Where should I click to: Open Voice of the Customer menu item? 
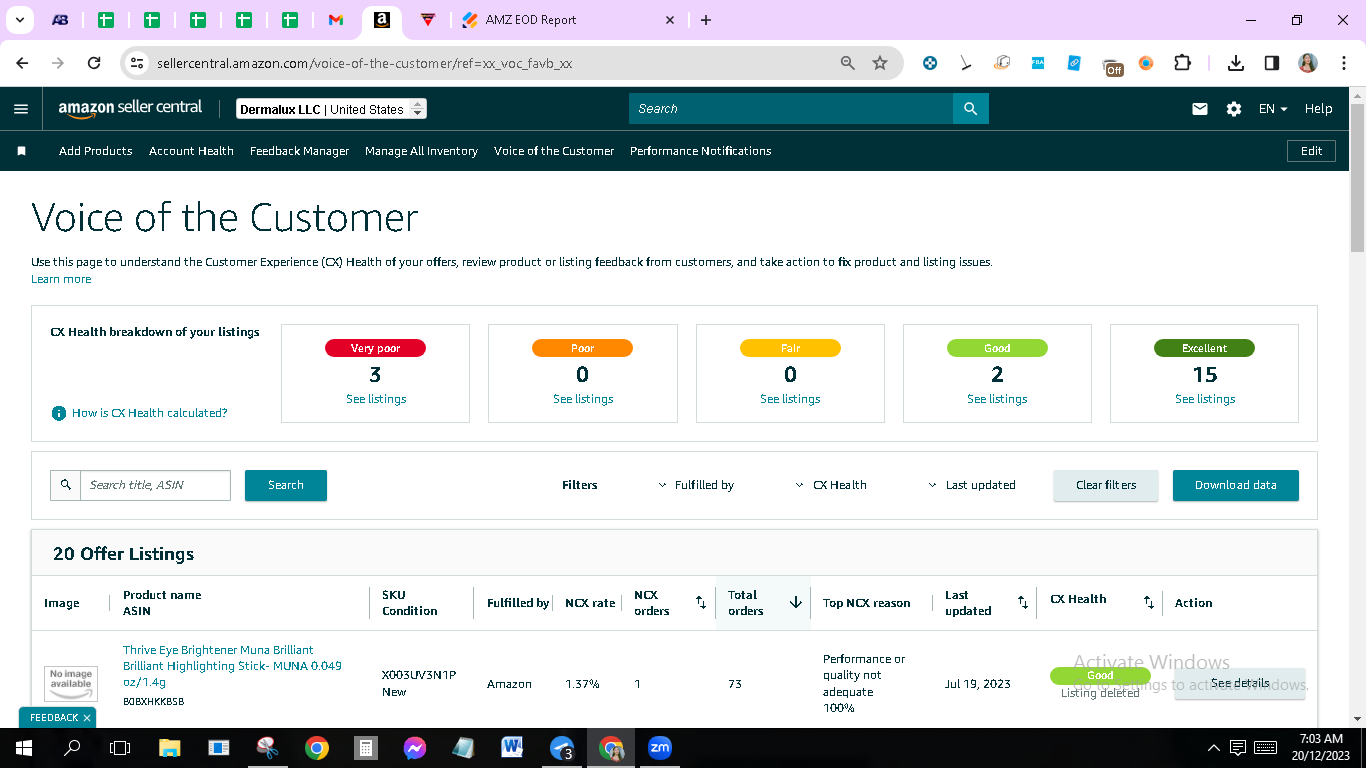pos(554,151)
